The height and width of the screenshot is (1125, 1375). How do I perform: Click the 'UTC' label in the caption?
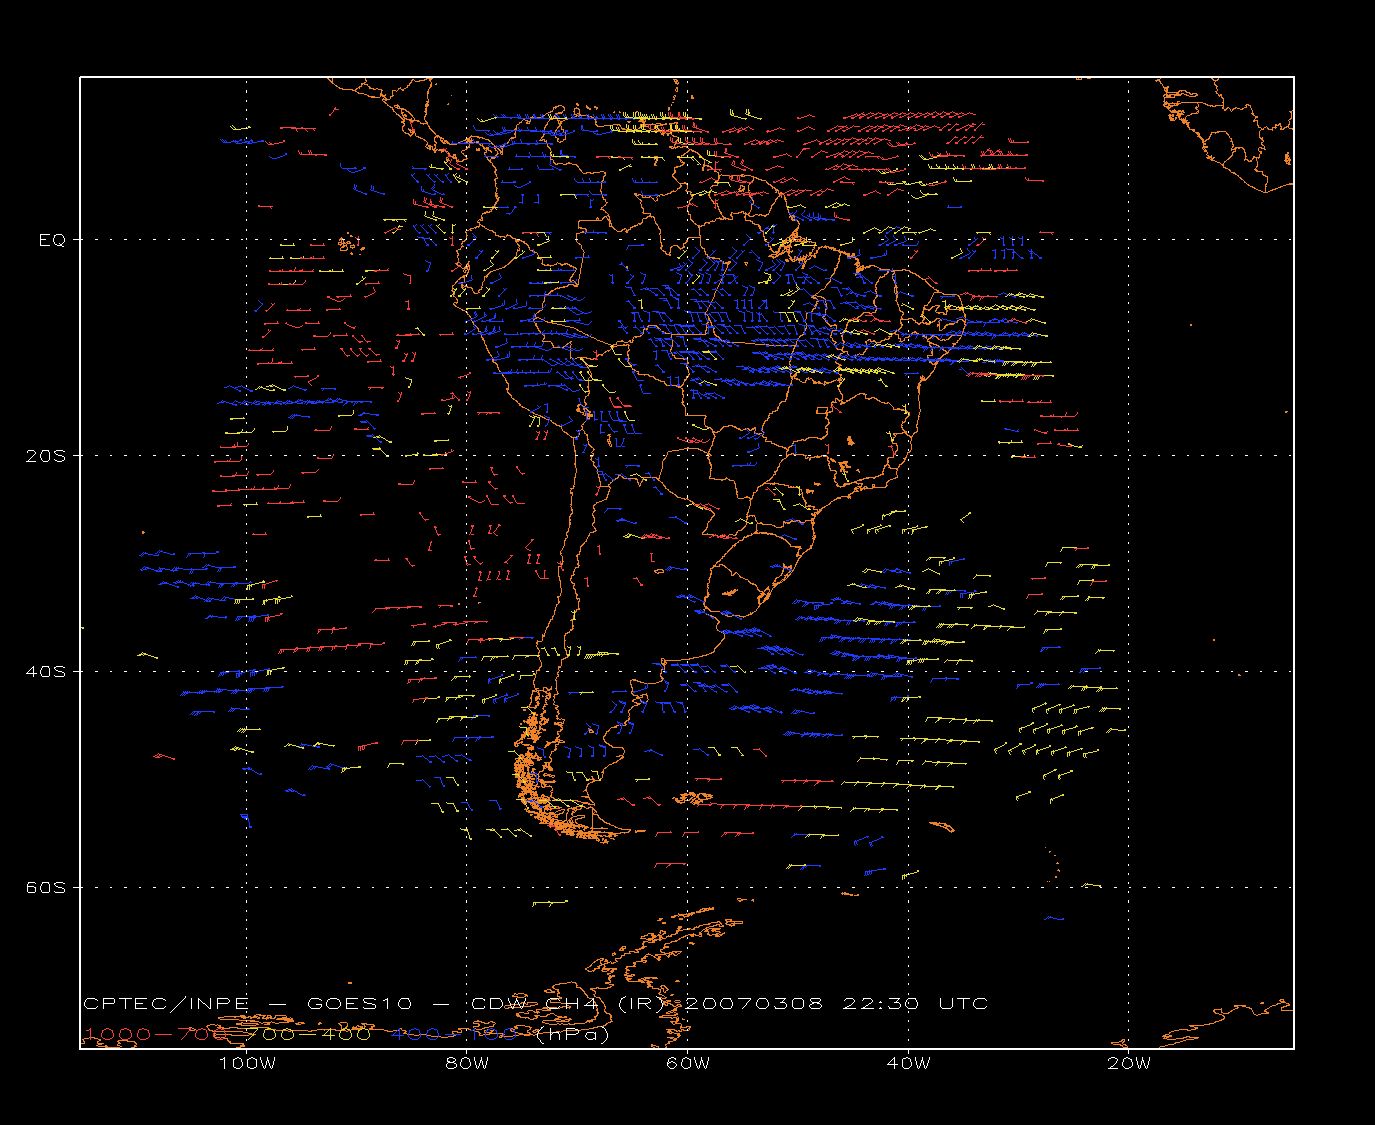[963, 1003]
